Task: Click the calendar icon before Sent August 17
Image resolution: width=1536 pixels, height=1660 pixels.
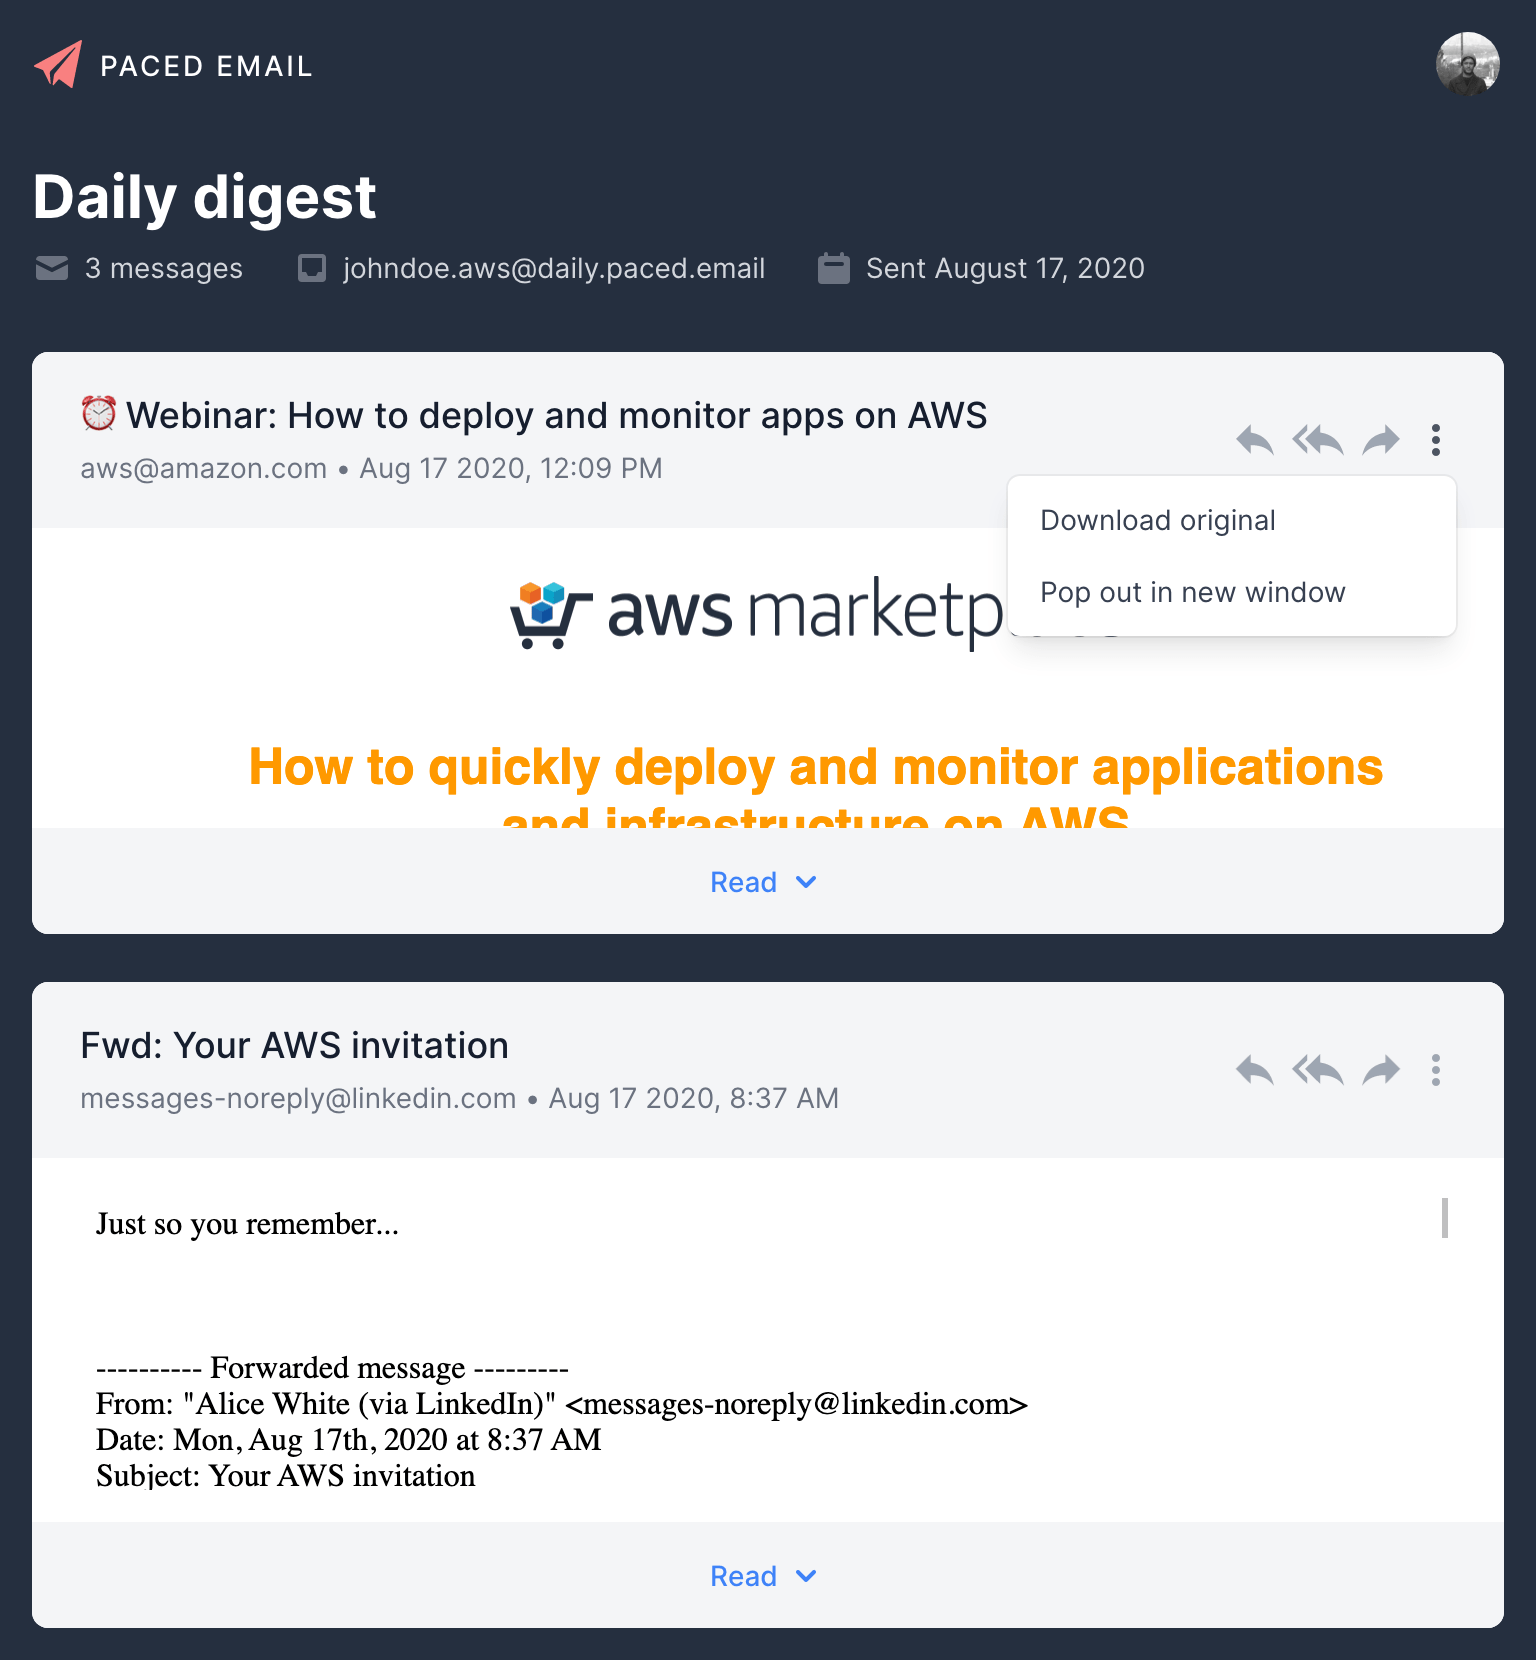Action: click(x=833, y=268)
